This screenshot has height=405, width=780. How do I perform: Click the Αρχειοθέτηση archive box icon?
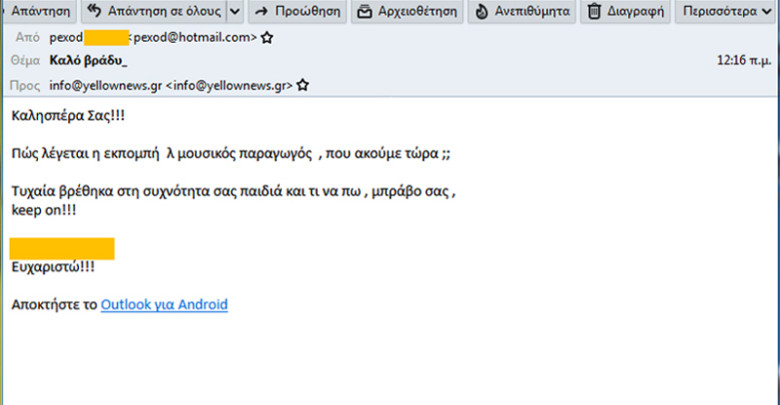(x=364, y=12)
